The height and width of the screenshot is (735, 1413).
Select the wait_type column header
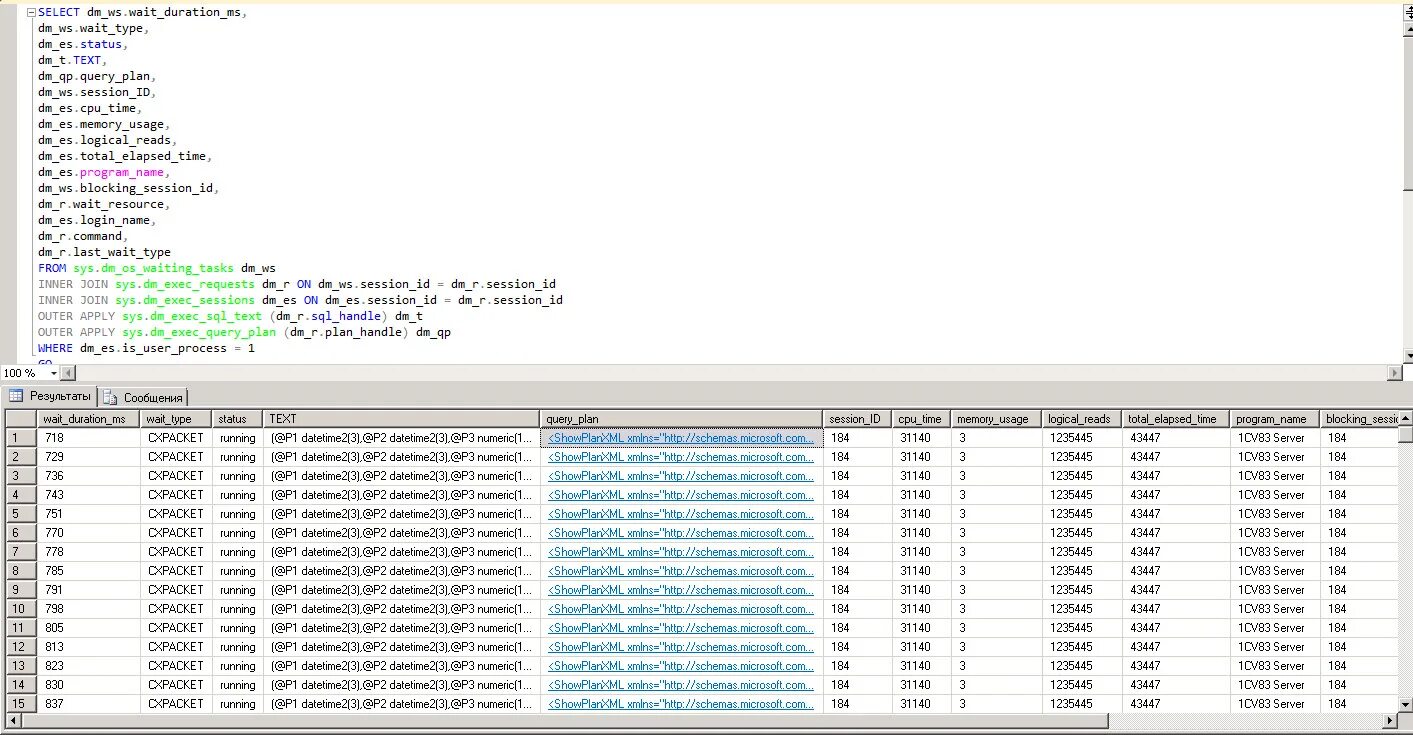click(x=176, y=419)
